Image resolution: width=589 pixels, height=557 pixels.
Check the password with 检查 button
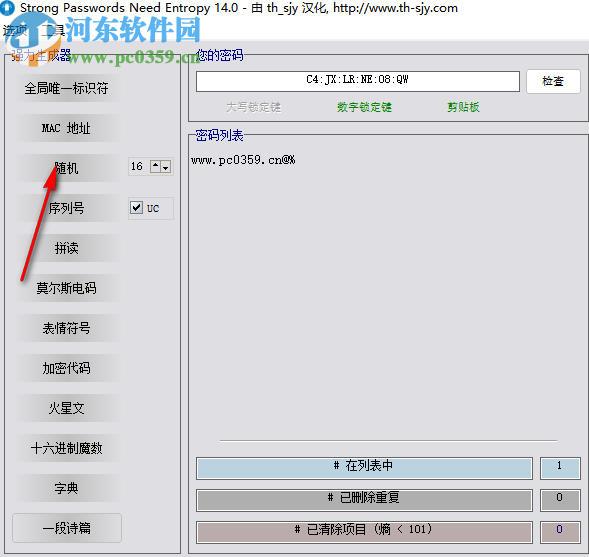[x=553, y=81]
